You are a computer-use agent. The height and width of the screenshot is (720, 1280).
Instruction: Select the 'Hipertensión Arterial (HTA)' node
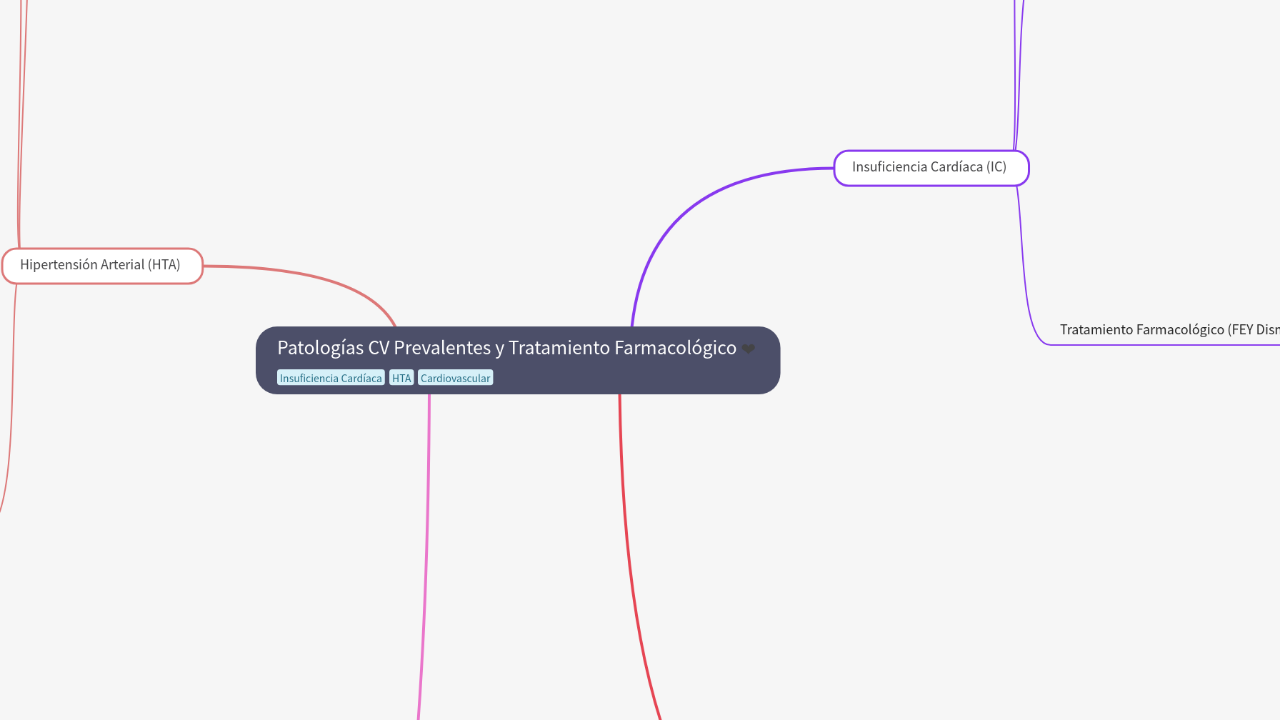(x=102, y=265)
